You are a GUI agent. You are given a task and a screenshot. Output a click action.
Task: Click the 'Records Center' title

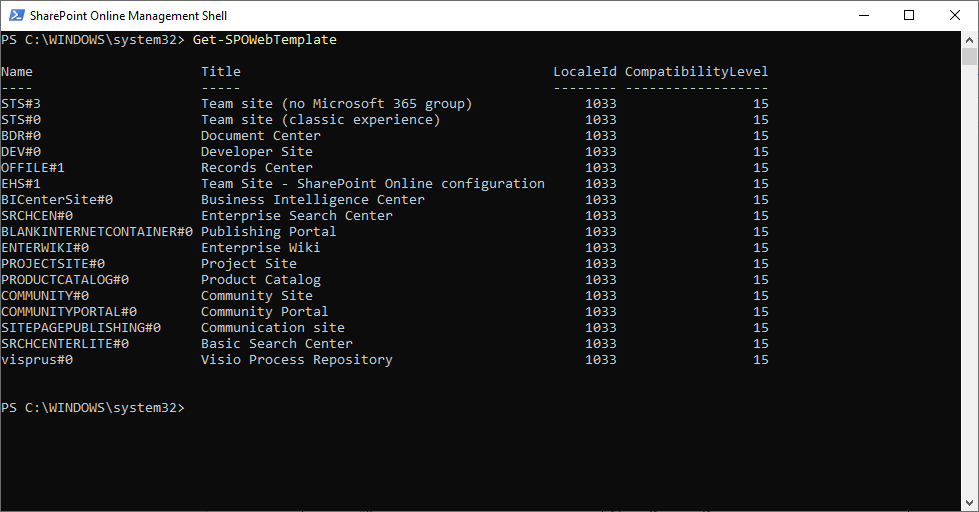coord(257,167)
